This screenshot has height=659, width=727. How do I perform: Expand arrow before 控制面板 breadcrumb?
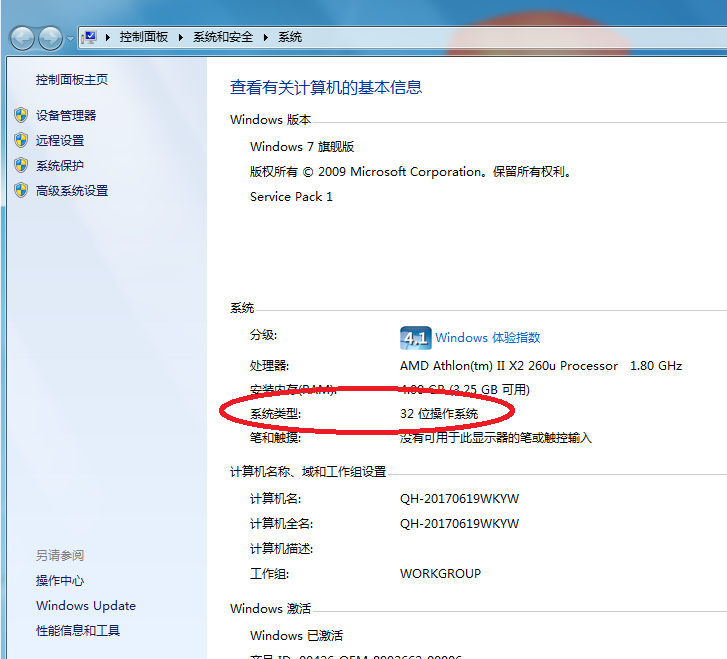click(108, 38)
